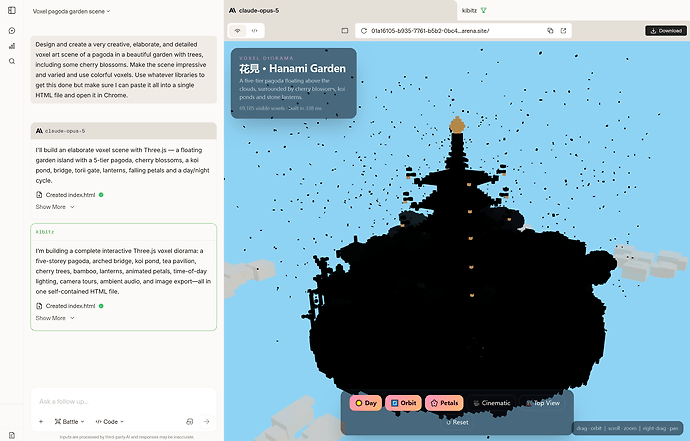The height and width of the screenshot is (441, 690).
Task: Click the Download button
Action: (666, 31)
